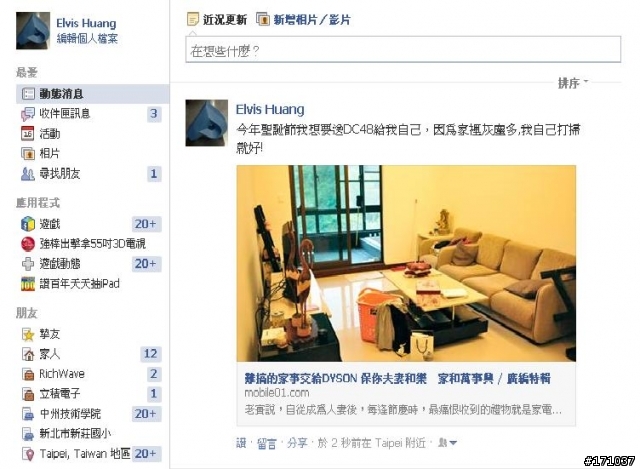
Task: Click the 遊戲動態 gamepad icon
Action: coord(28,264)
